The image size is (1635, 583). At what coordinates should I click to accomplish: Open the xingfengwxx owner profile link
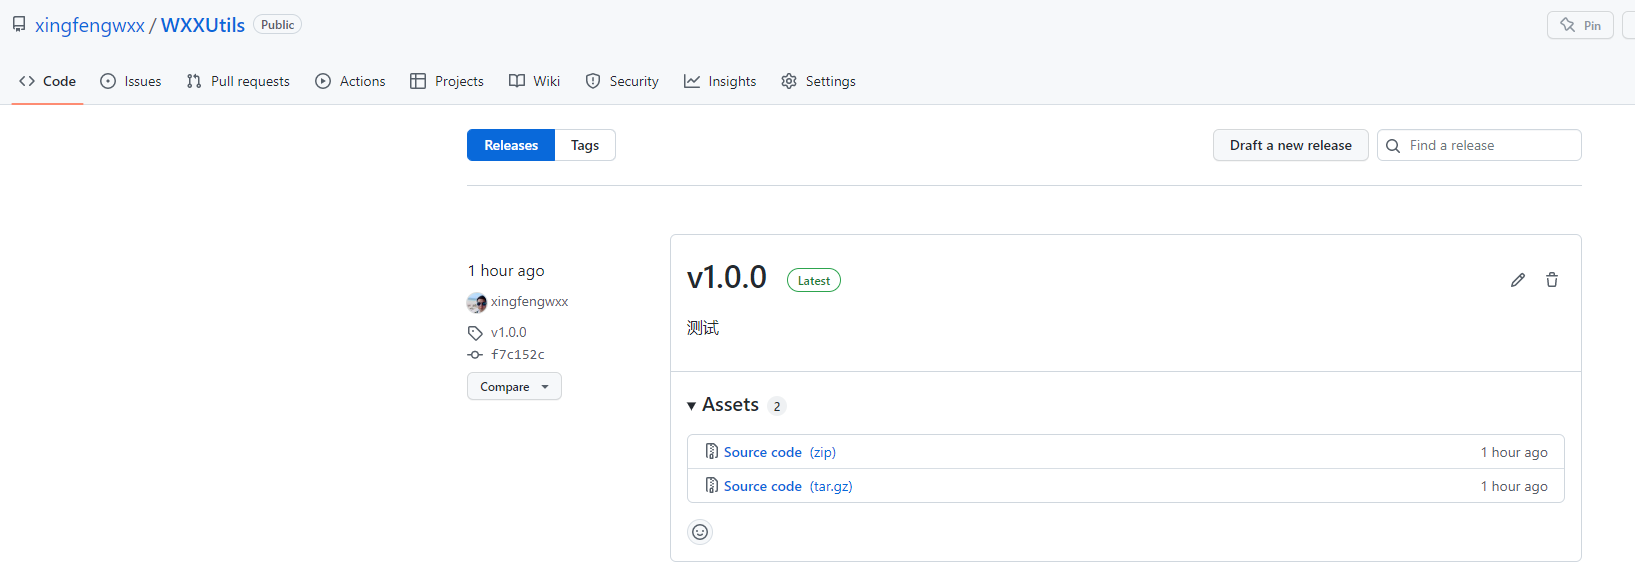pyautogui.click(x=90, y=25)
